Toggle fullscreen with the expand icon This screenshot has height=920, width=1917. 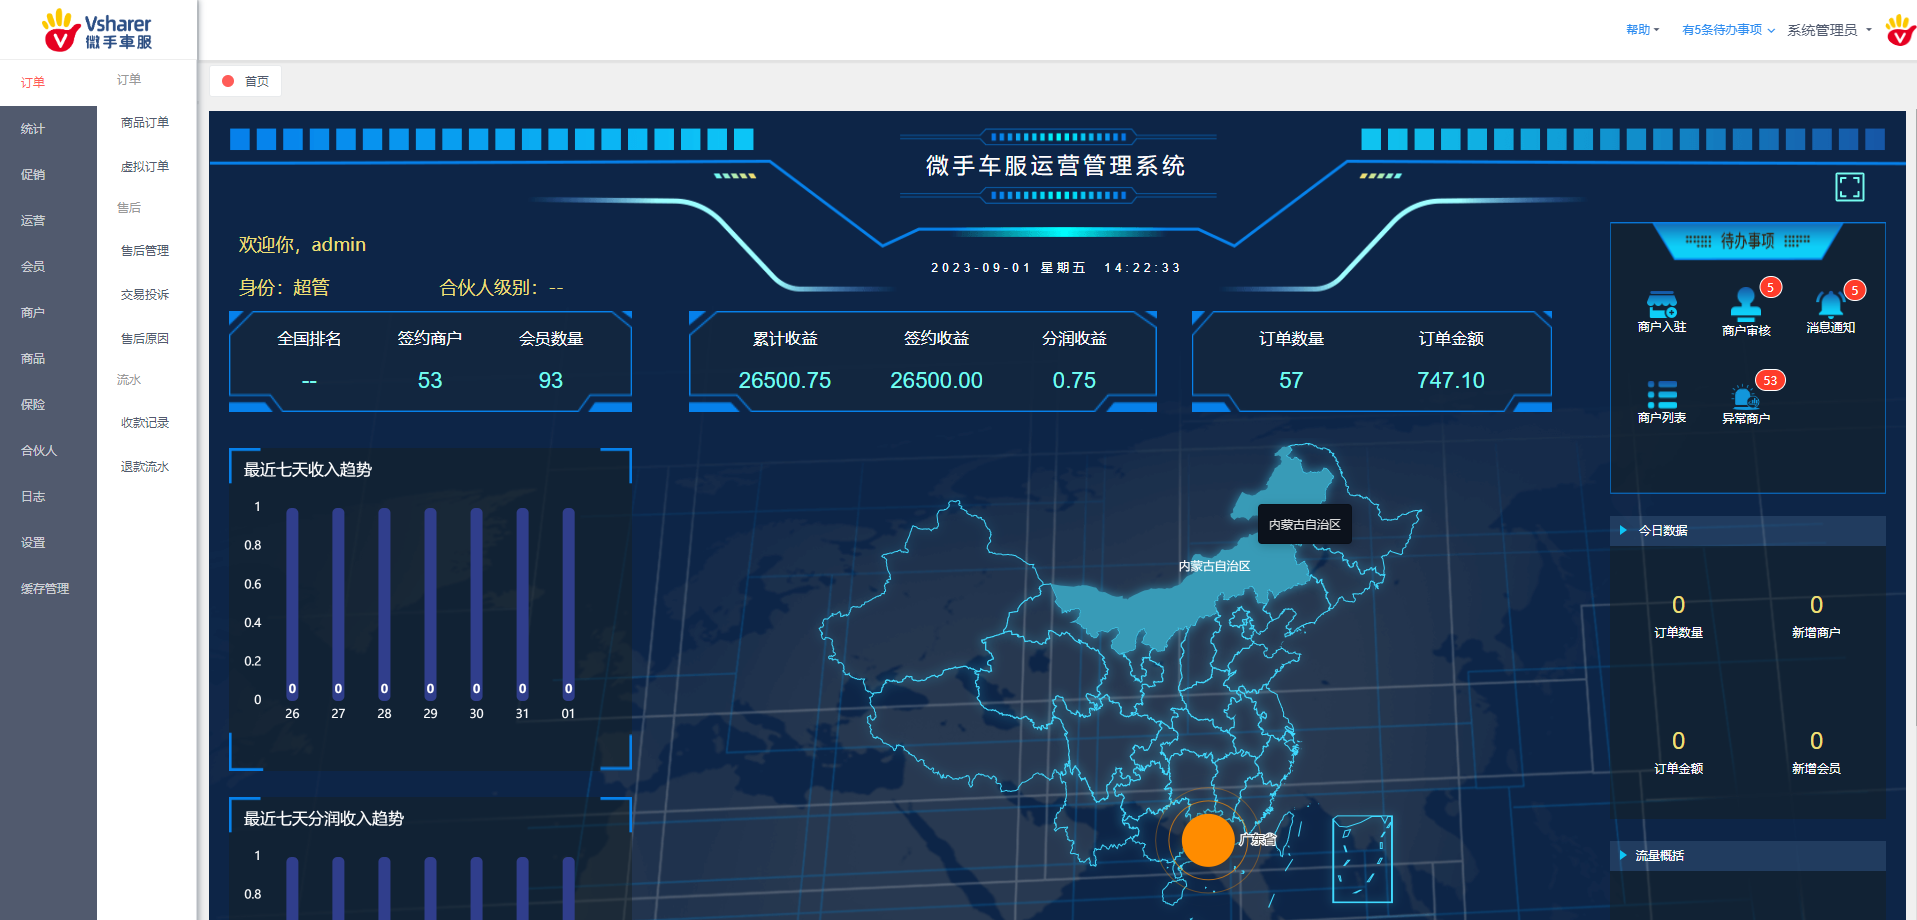[1850, 187]
